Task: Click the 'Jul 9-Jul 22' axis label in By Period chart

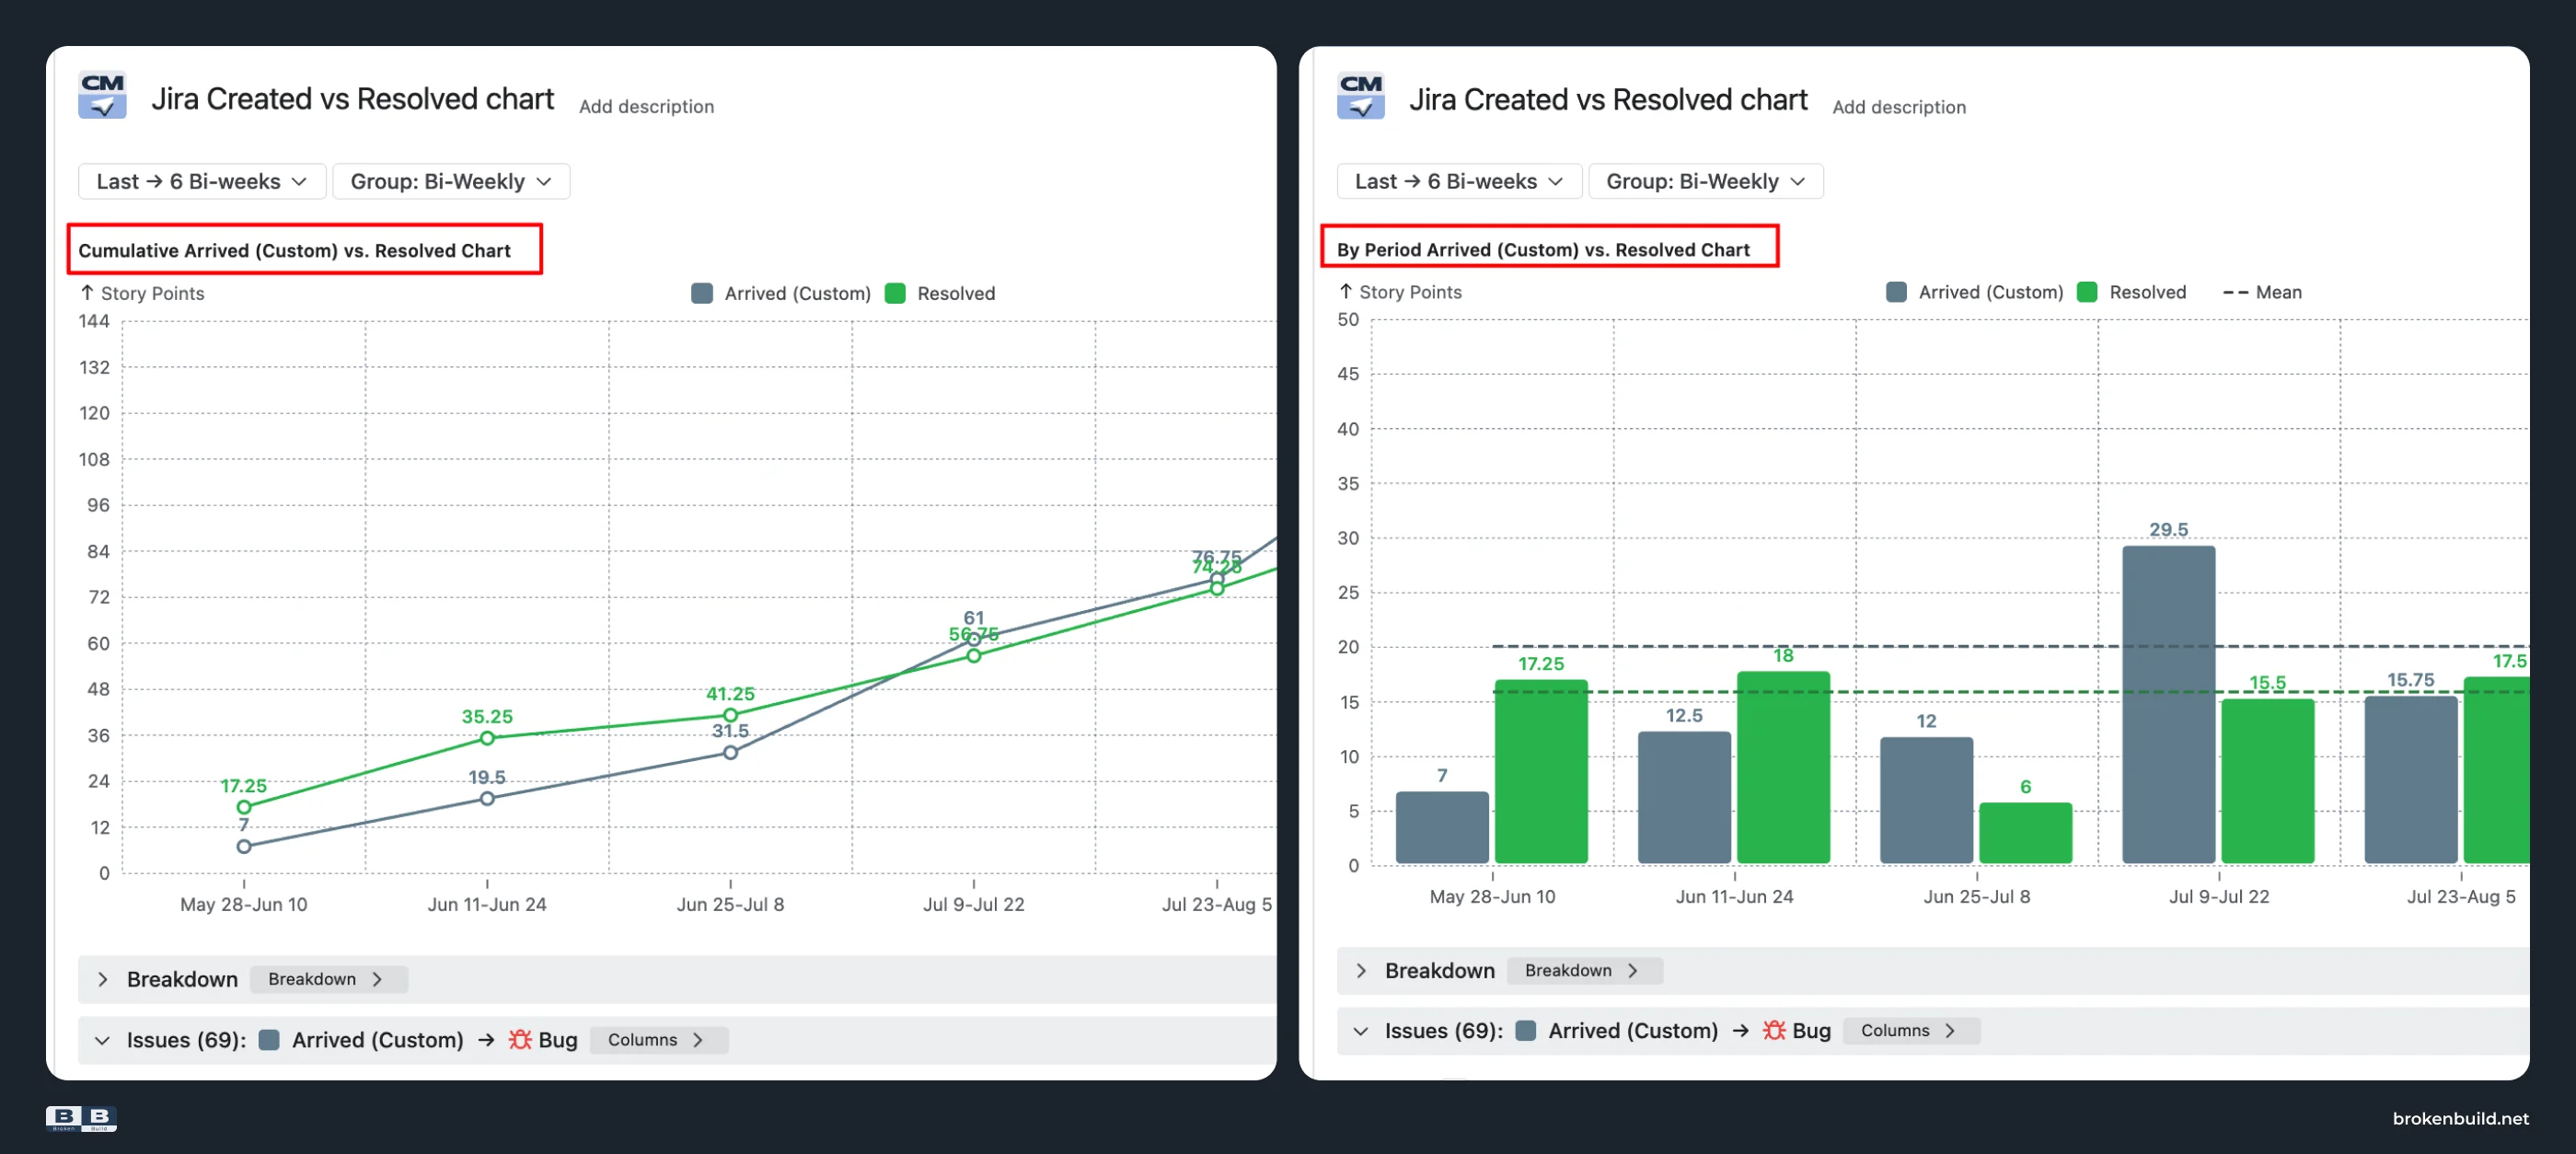Action: tap(2219, 896)
